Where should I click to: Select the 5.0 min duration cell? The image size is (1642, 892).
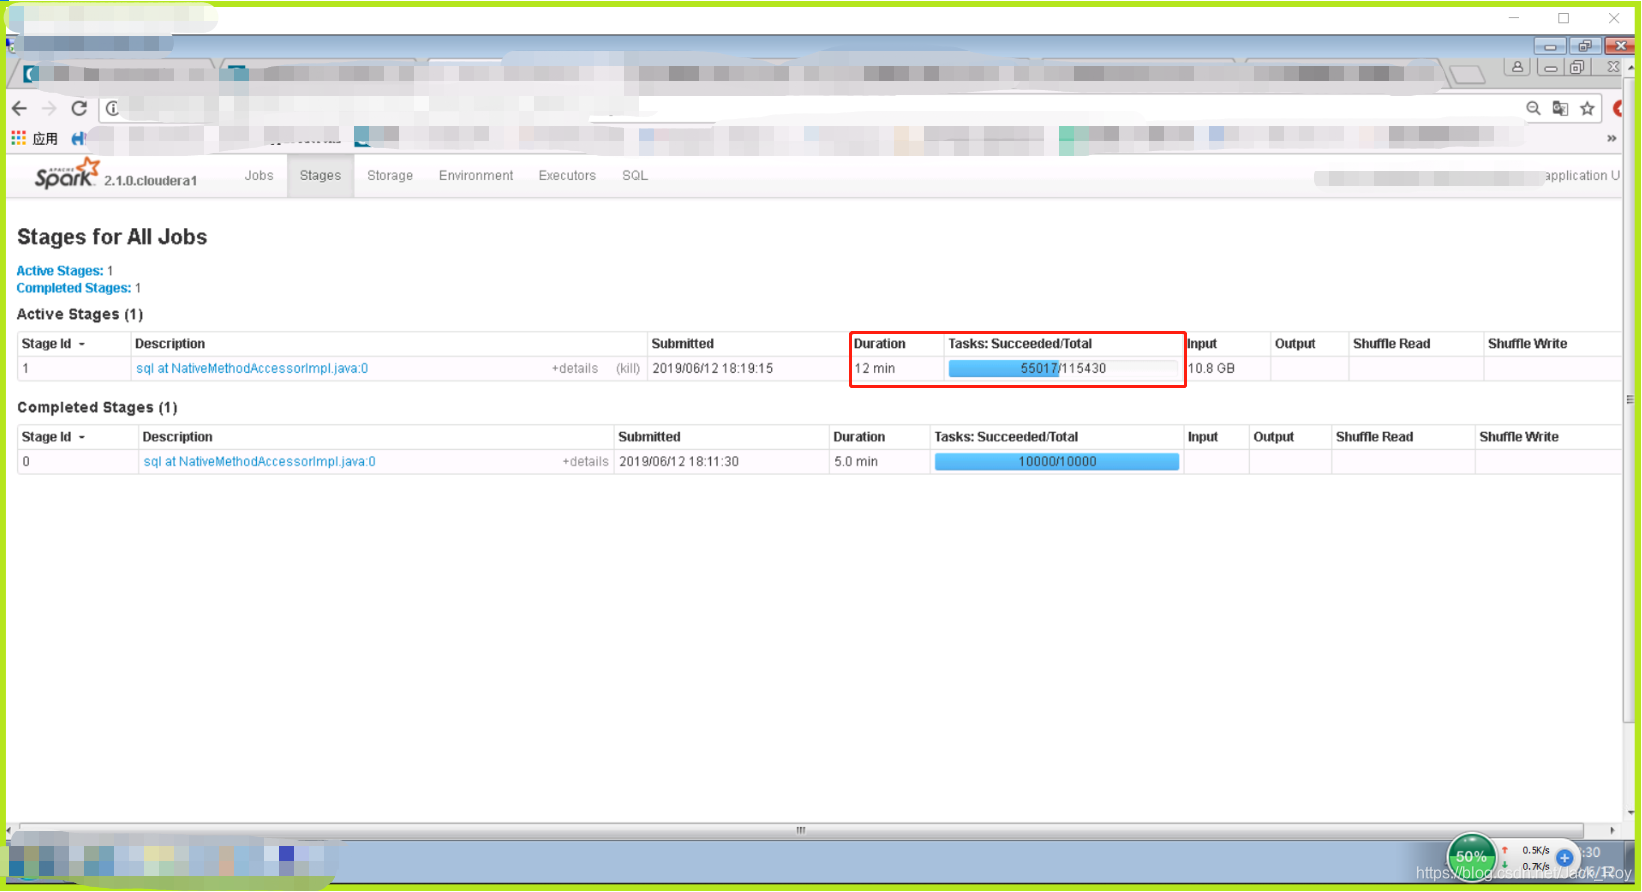[x=856, y=461]
